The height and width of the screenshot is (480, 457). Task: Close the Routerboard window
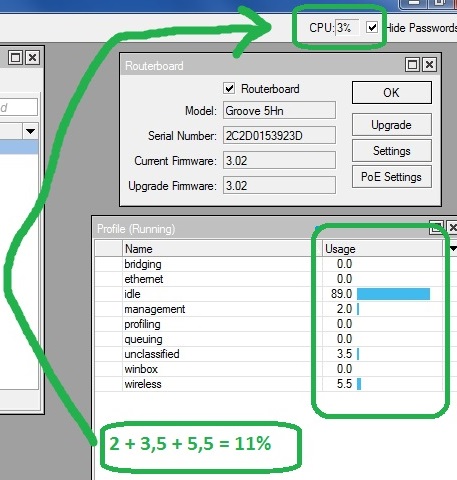tap(430, 64)
